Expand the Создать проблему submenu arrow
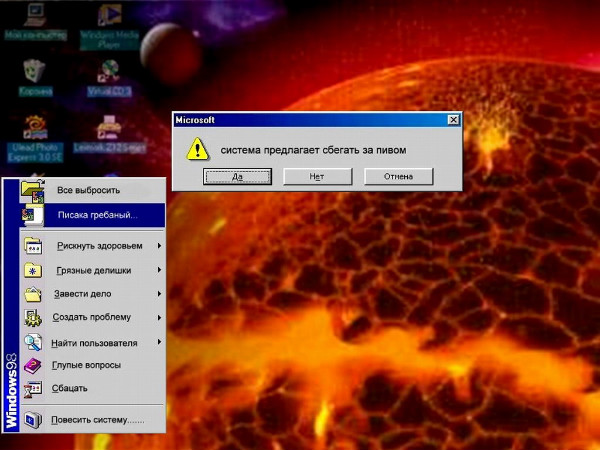This screenshot has height=450, width=600. pos(159,318)
